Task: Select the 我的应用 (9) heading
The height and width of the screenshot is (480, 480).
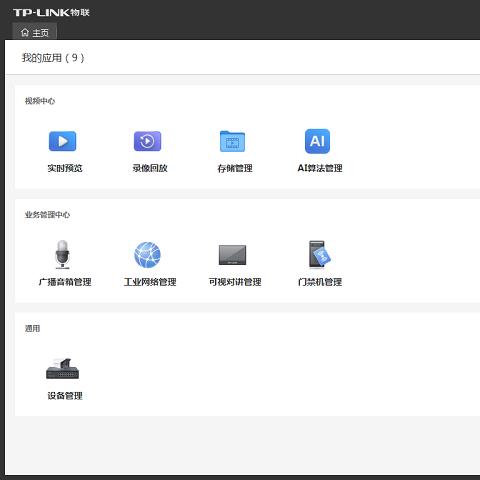Action: click(53, 58)
